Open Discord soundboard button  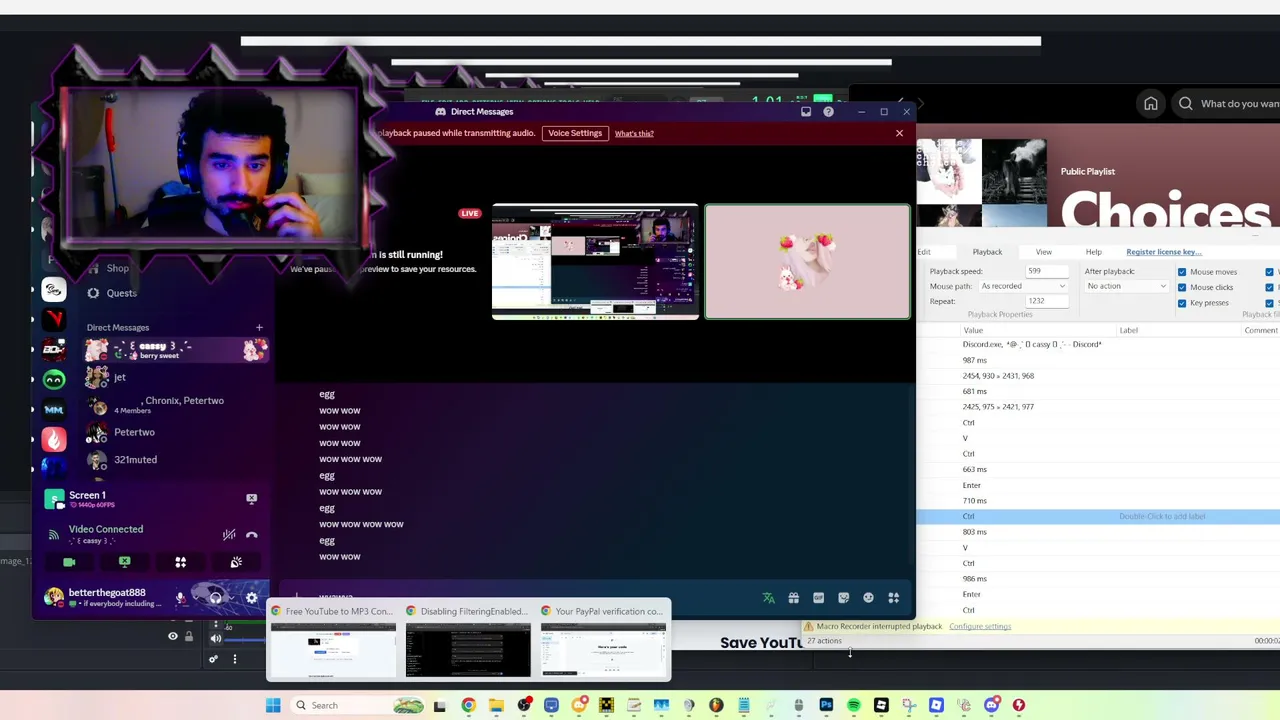point(236,562)
